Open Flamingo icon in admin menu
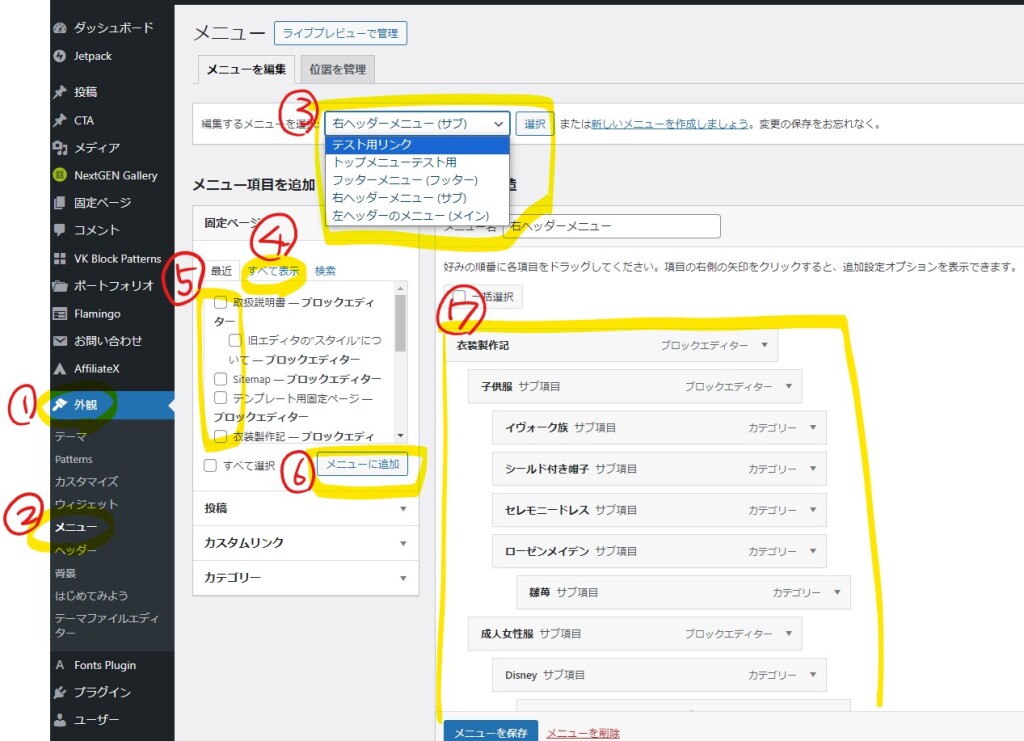Viewport: 1024px width, 741px height. coord(60,313)
